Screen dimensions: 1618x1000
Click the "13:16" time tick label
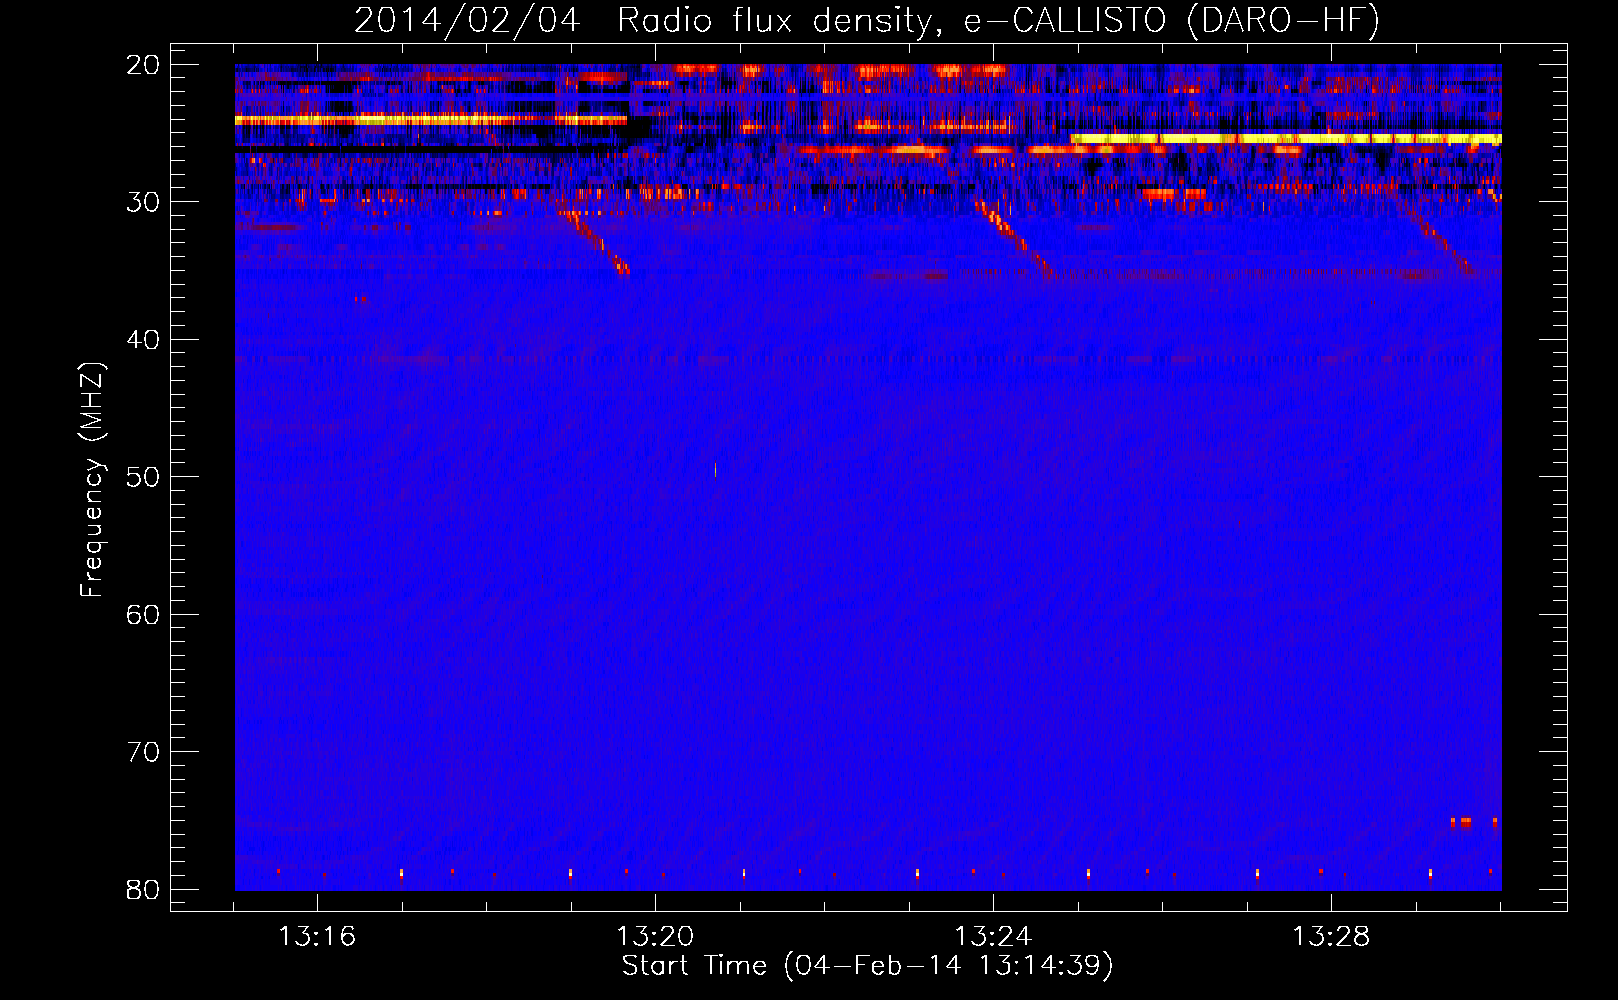[317, 937]
